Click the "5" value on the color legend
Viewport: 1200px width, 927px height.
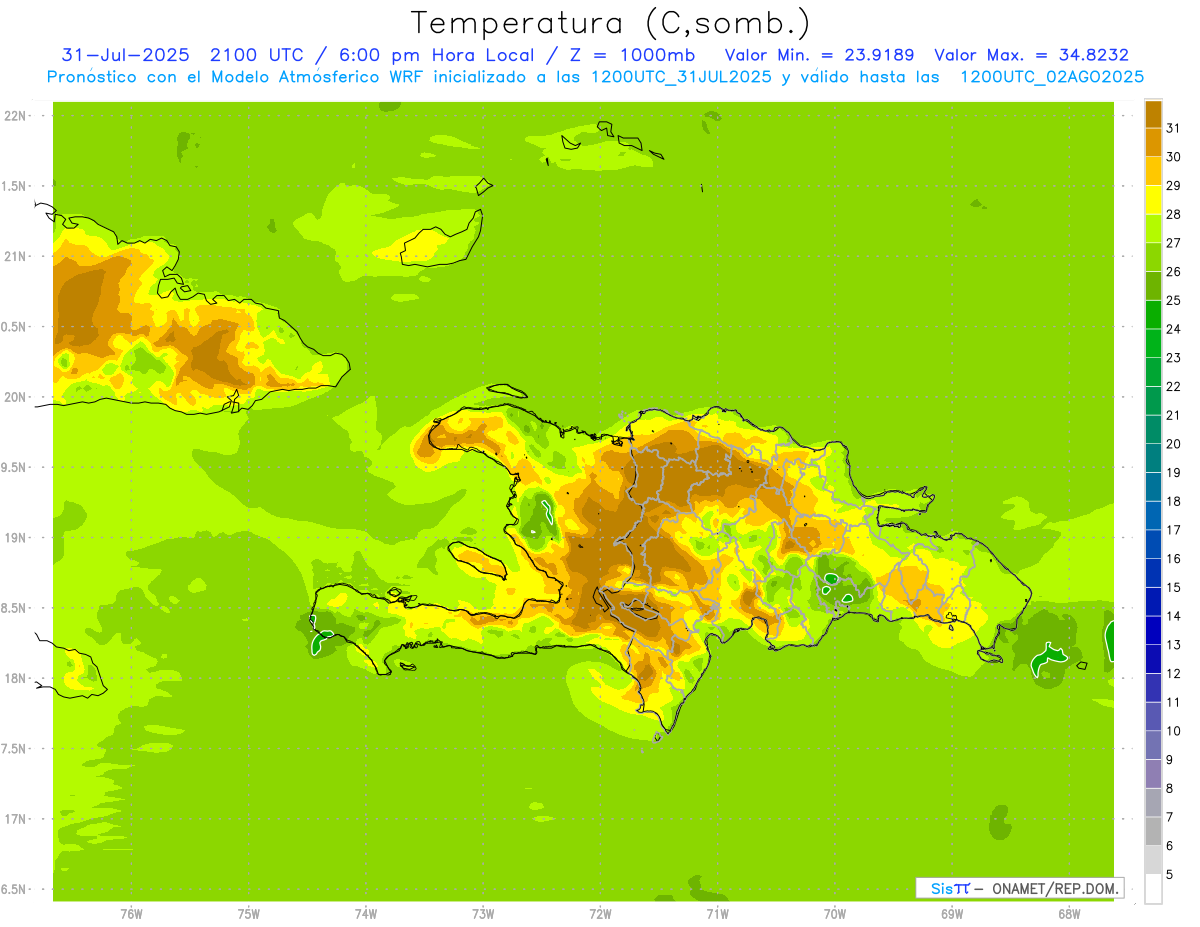click(x=1171, y=875)
